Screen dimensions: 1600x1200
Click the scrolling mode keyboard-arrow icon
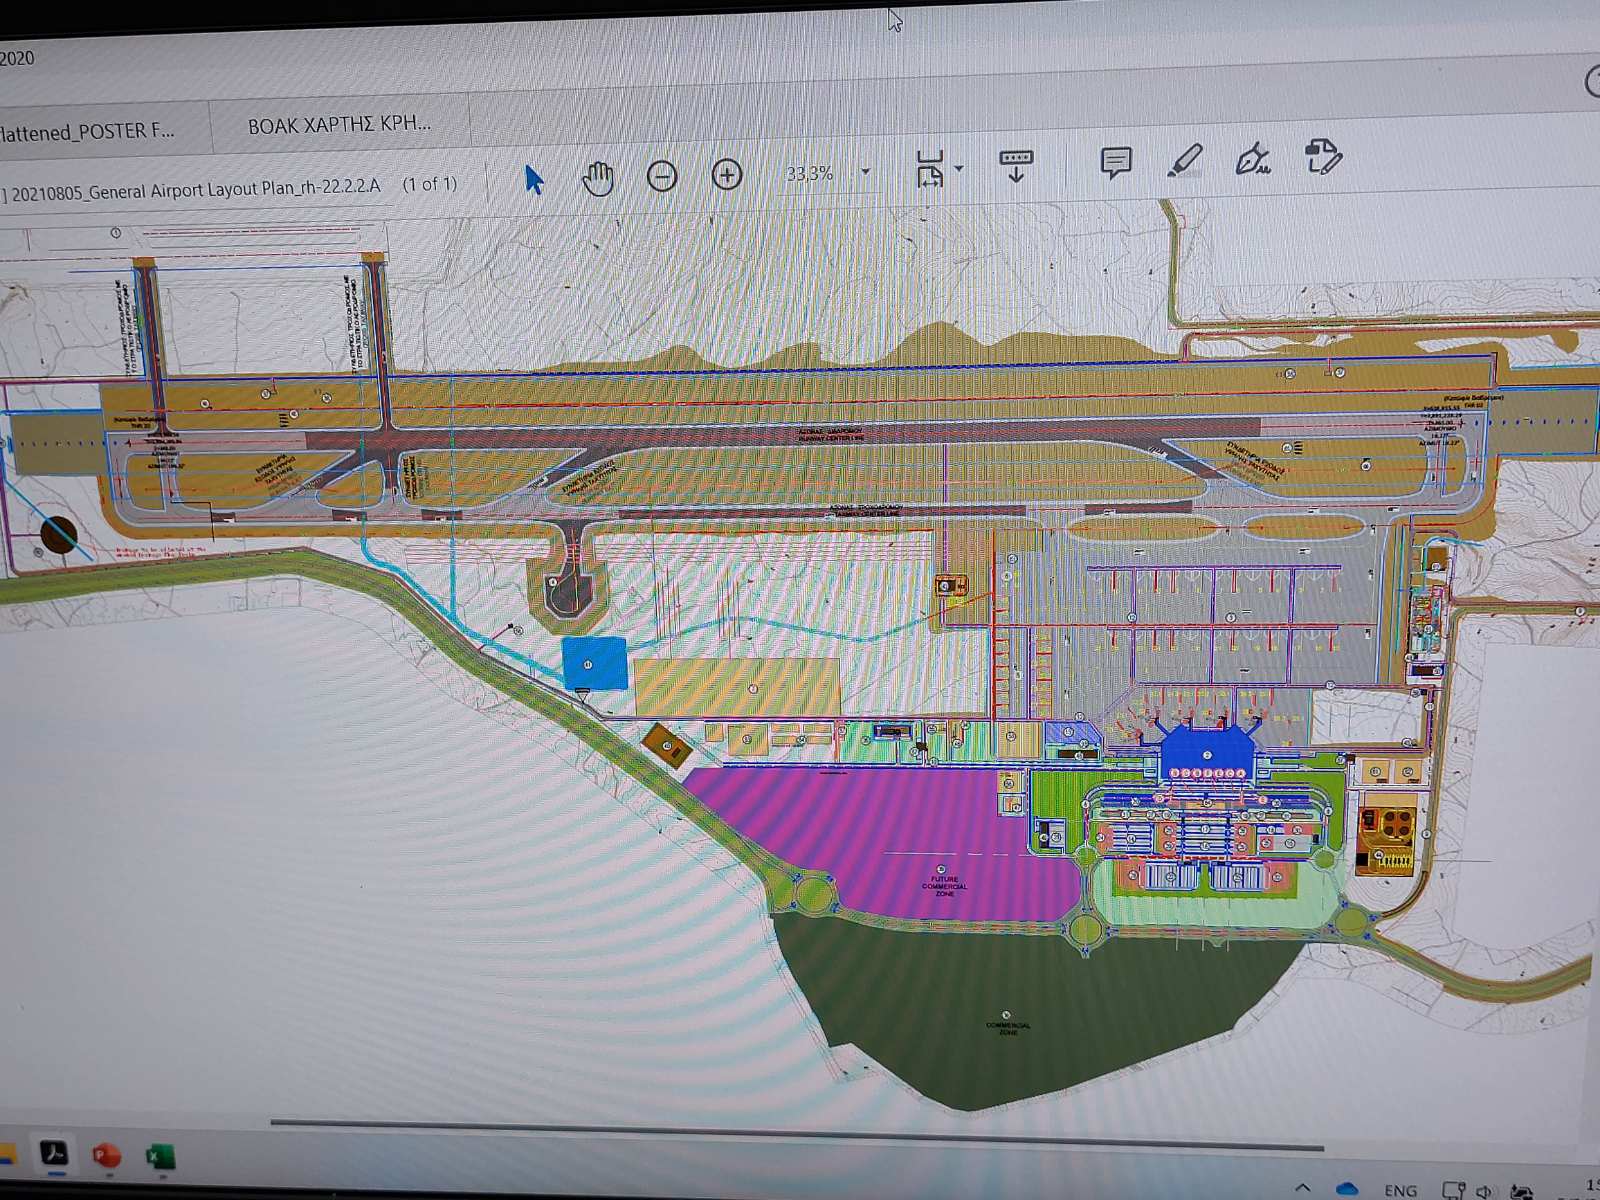[x=1016, y=165]
